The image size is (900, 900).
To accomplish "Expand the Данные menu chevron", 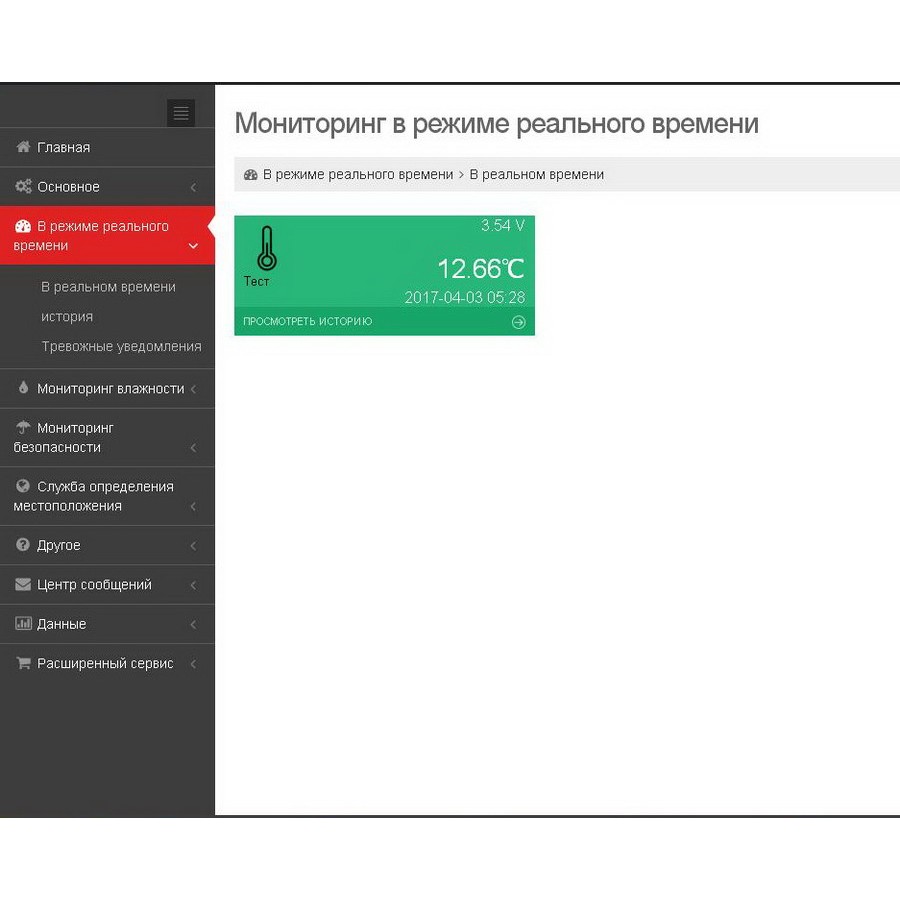I will pyautogui.click(x=193, y=625).
